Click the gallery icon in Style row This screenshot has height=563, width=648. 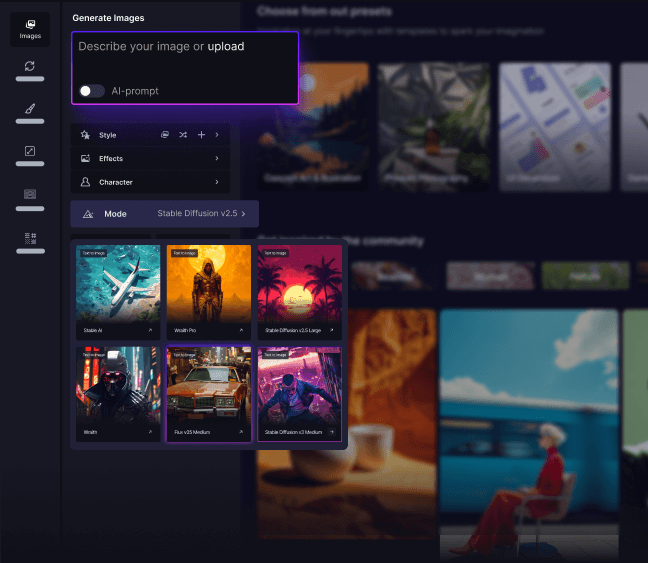click(165, 134)
